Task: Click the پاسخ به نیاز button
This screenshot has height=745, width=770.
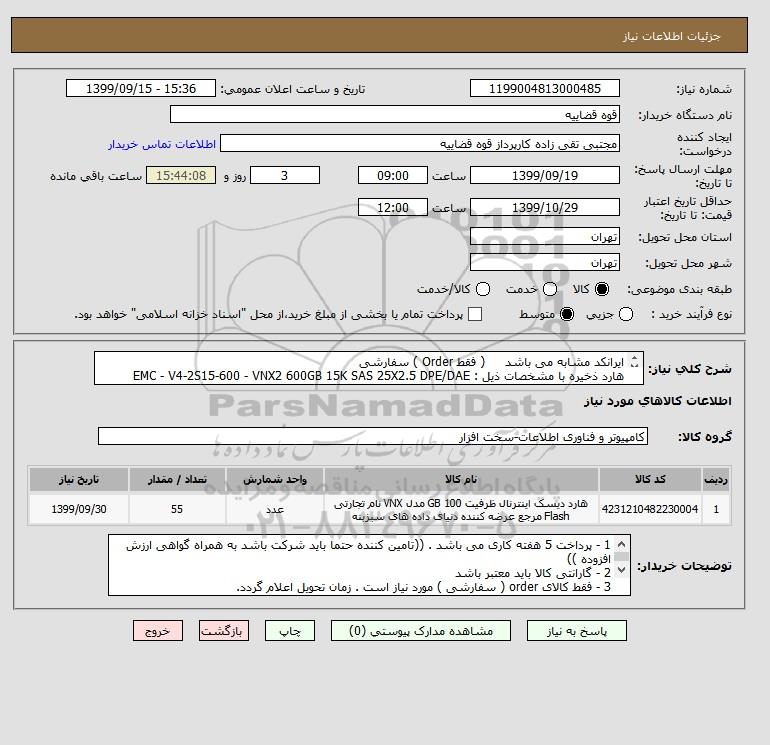Action: pos(577,631)
